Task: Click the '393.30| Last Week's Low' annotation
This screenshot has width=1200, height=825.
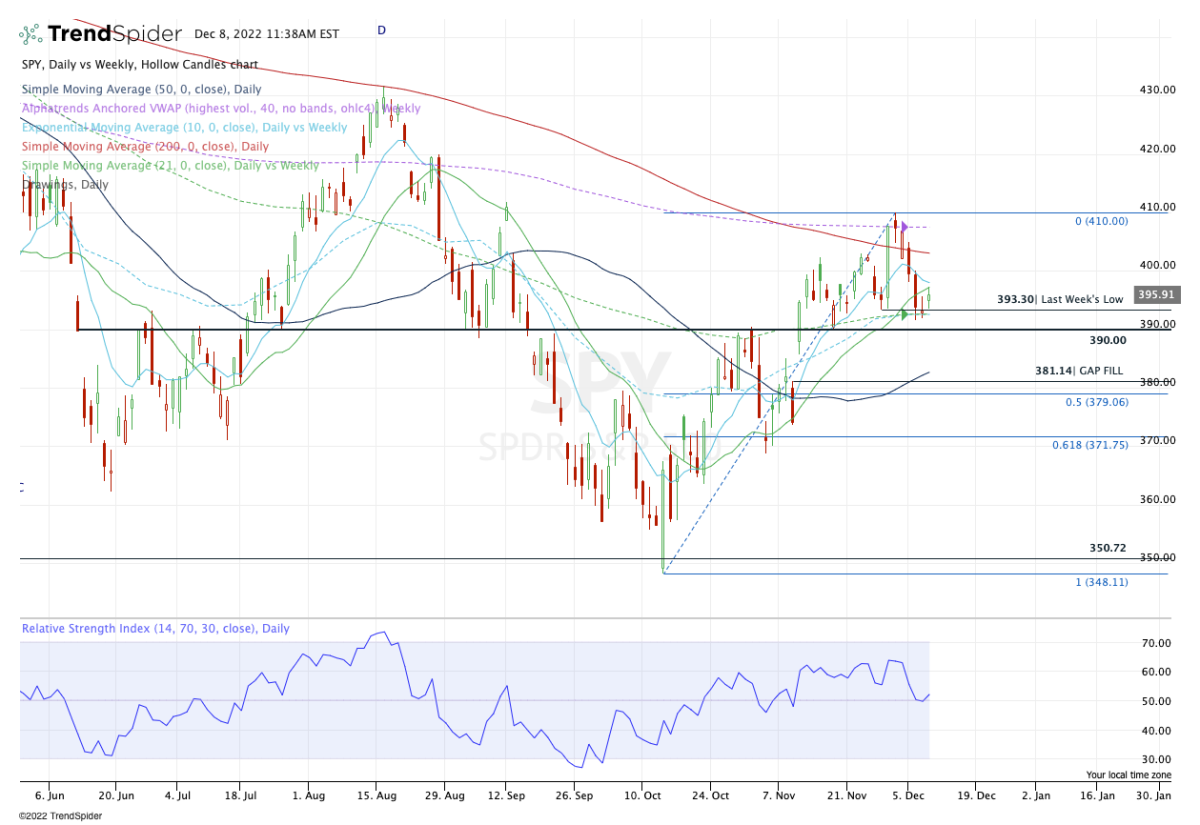Action: 1060,299
